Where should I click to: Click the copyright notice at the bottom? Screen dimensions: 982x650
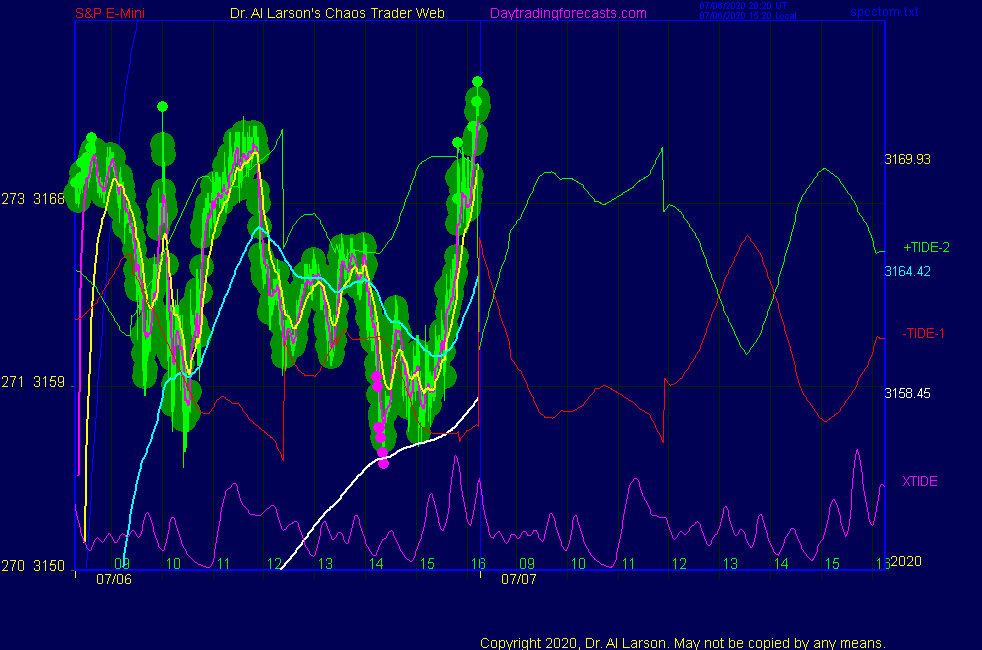click(x=683, y=643)
